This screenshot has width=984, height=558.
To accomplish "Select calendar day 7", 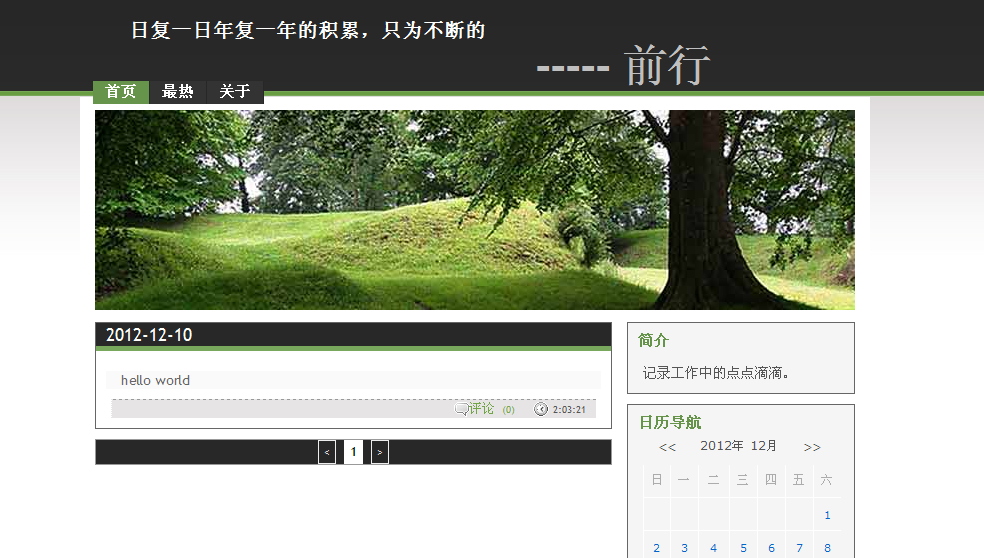I will click(800, 548).
